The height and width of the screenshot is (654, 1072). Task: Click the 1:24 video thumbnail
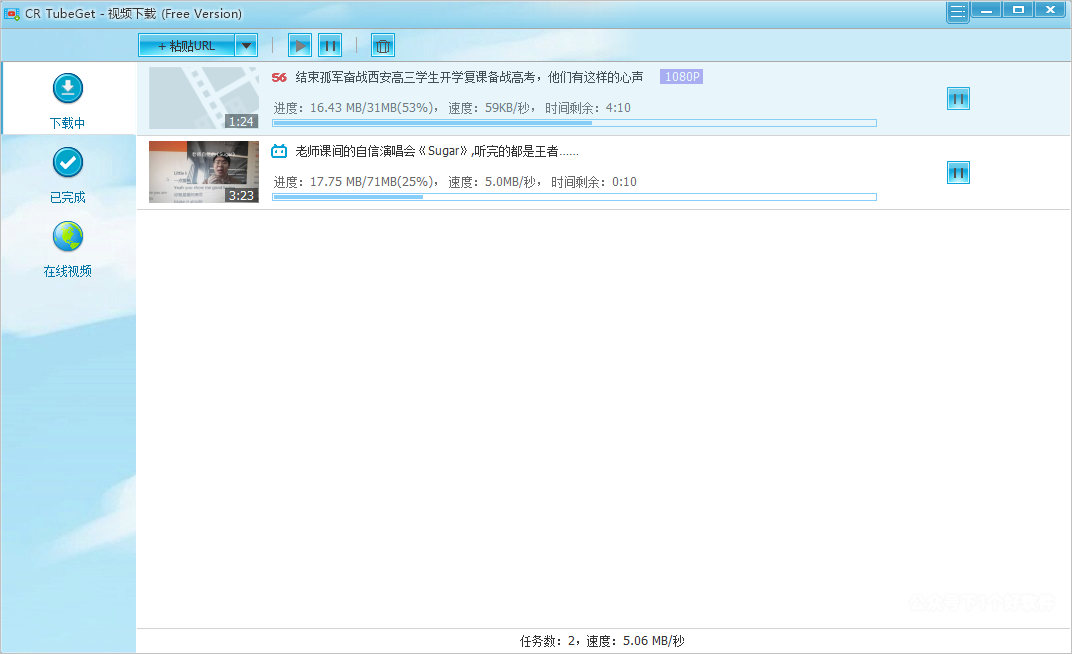[203, 98]
